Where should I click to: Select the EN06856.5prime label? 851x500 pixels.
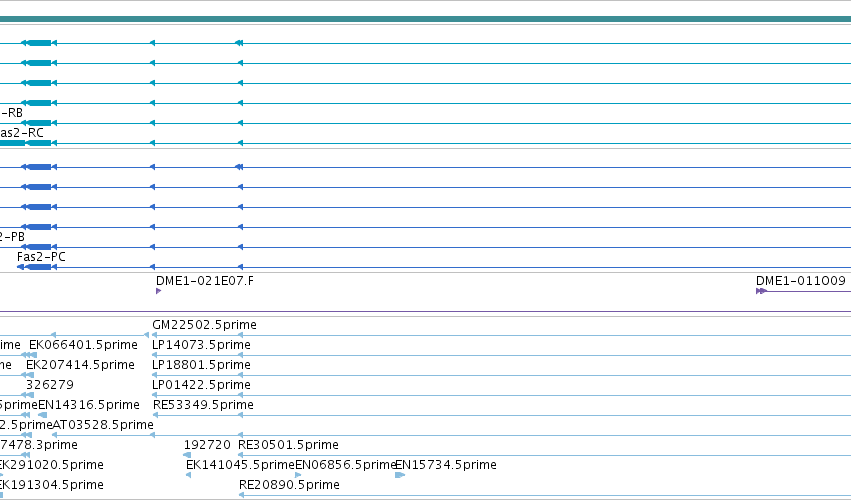click(x=345, y=465)
